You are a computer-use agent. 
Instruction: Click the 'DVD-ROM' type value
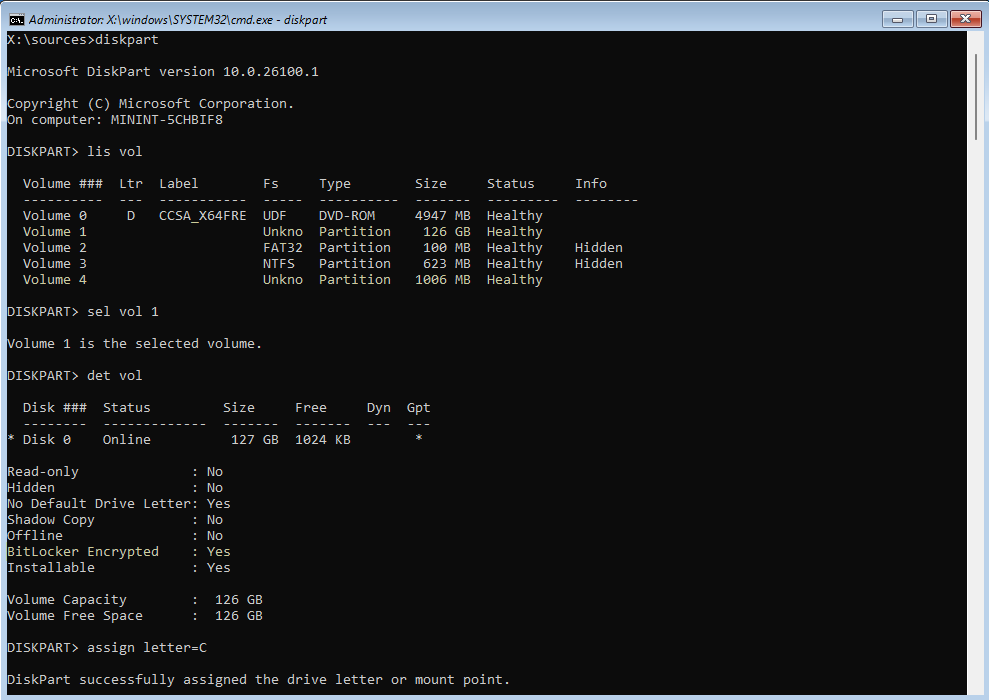pos(347,216)
